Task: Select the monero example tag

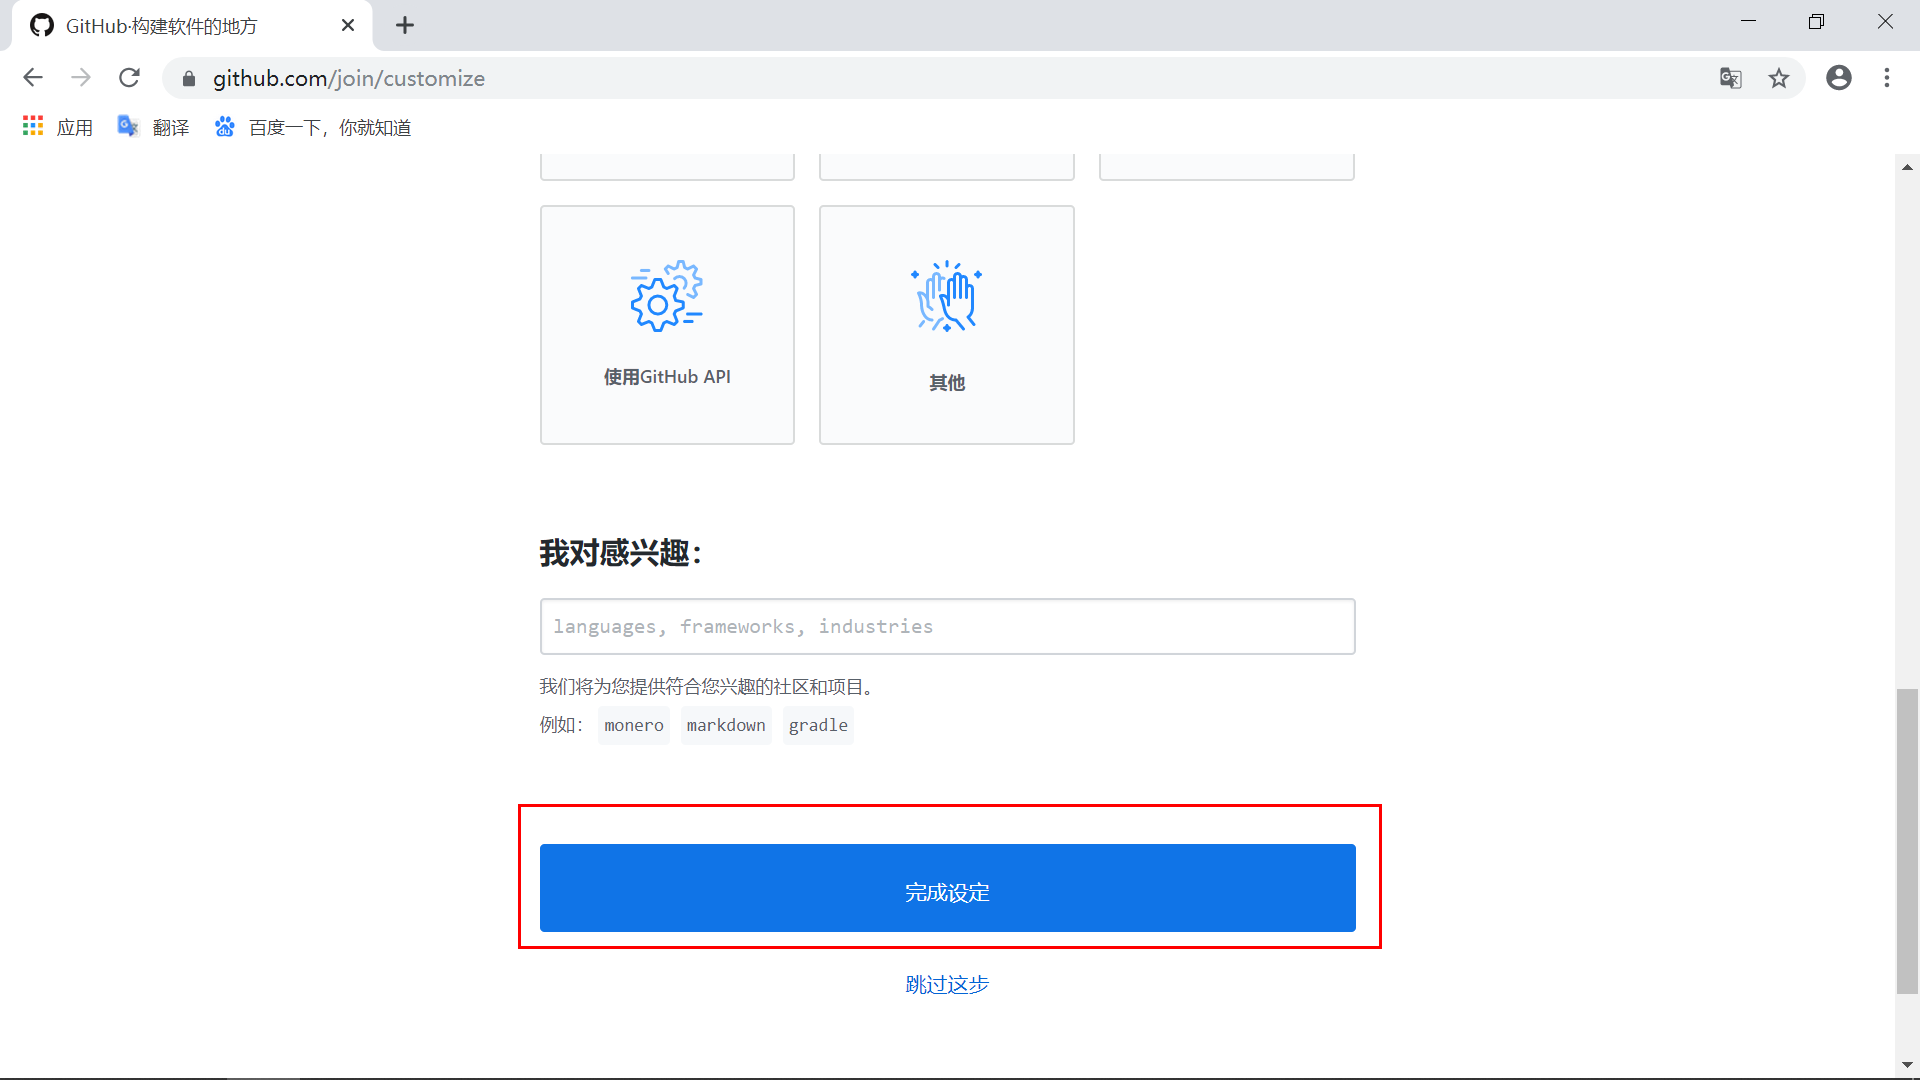Action: pos(633,725)
